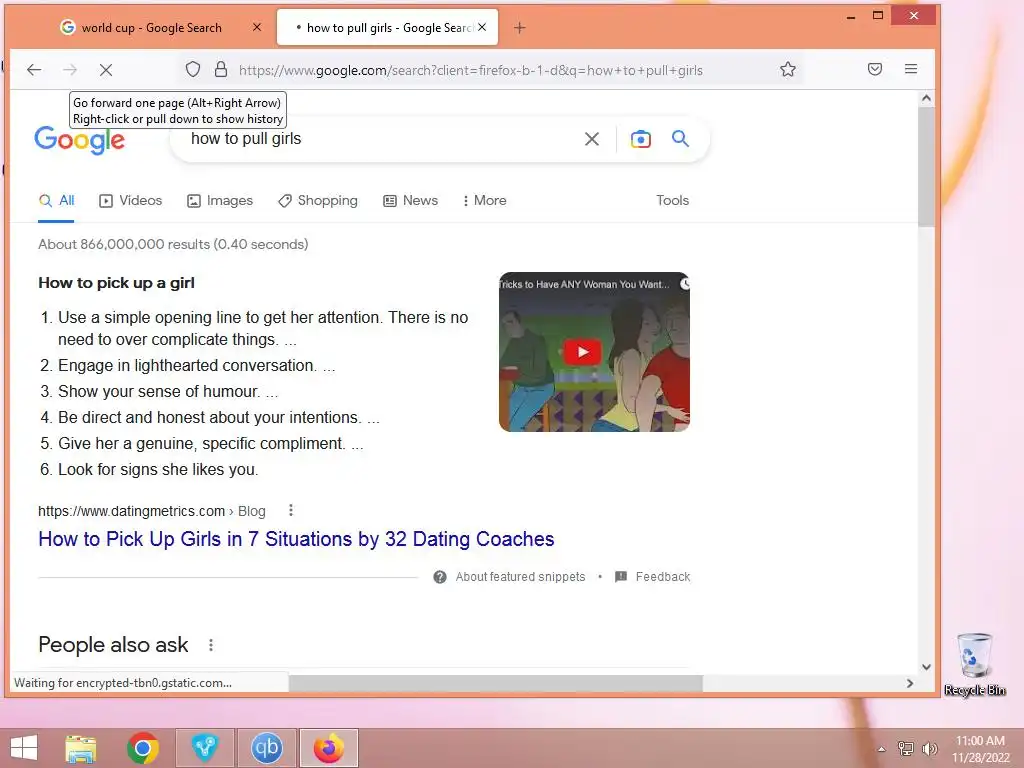Open About featured snippets info

509,577
